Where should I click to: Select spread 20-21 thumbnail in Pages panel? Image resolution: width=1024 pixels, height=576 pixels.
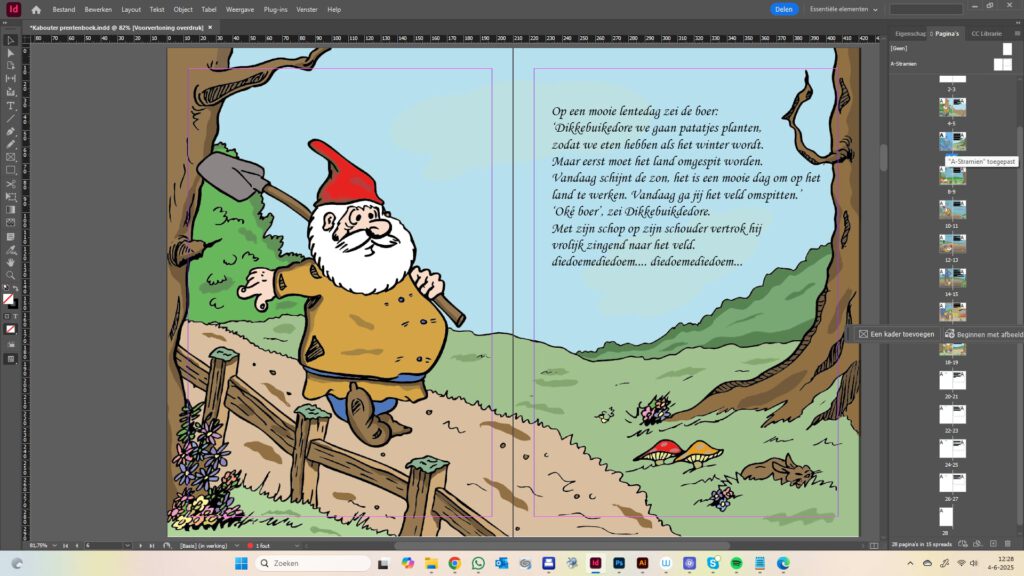click(x=952, y=380)
